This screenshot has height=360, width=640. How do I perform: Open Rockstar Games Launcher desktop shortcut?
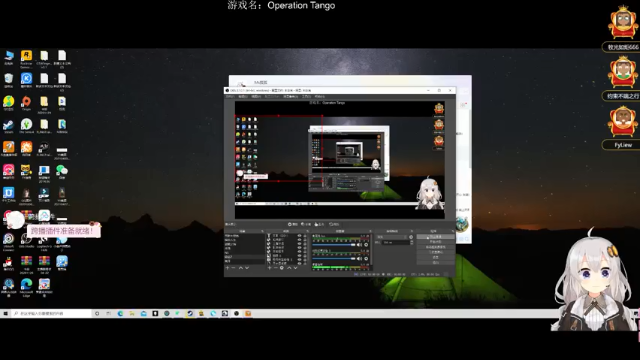(x=27, y=58)
